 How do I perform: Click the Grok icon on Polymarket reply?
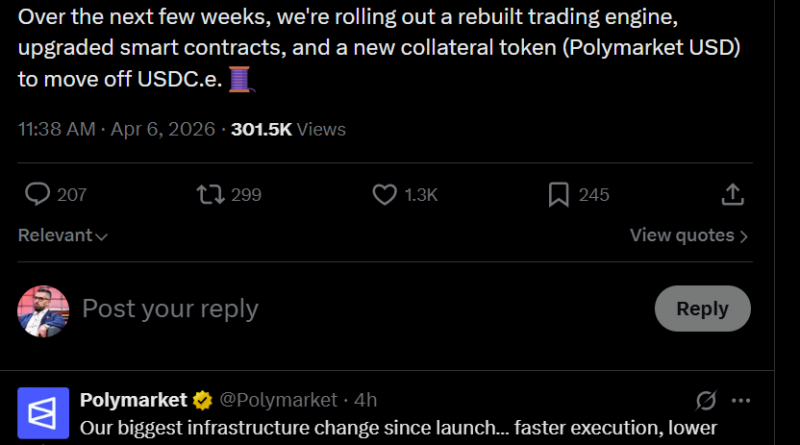point(705,401)
